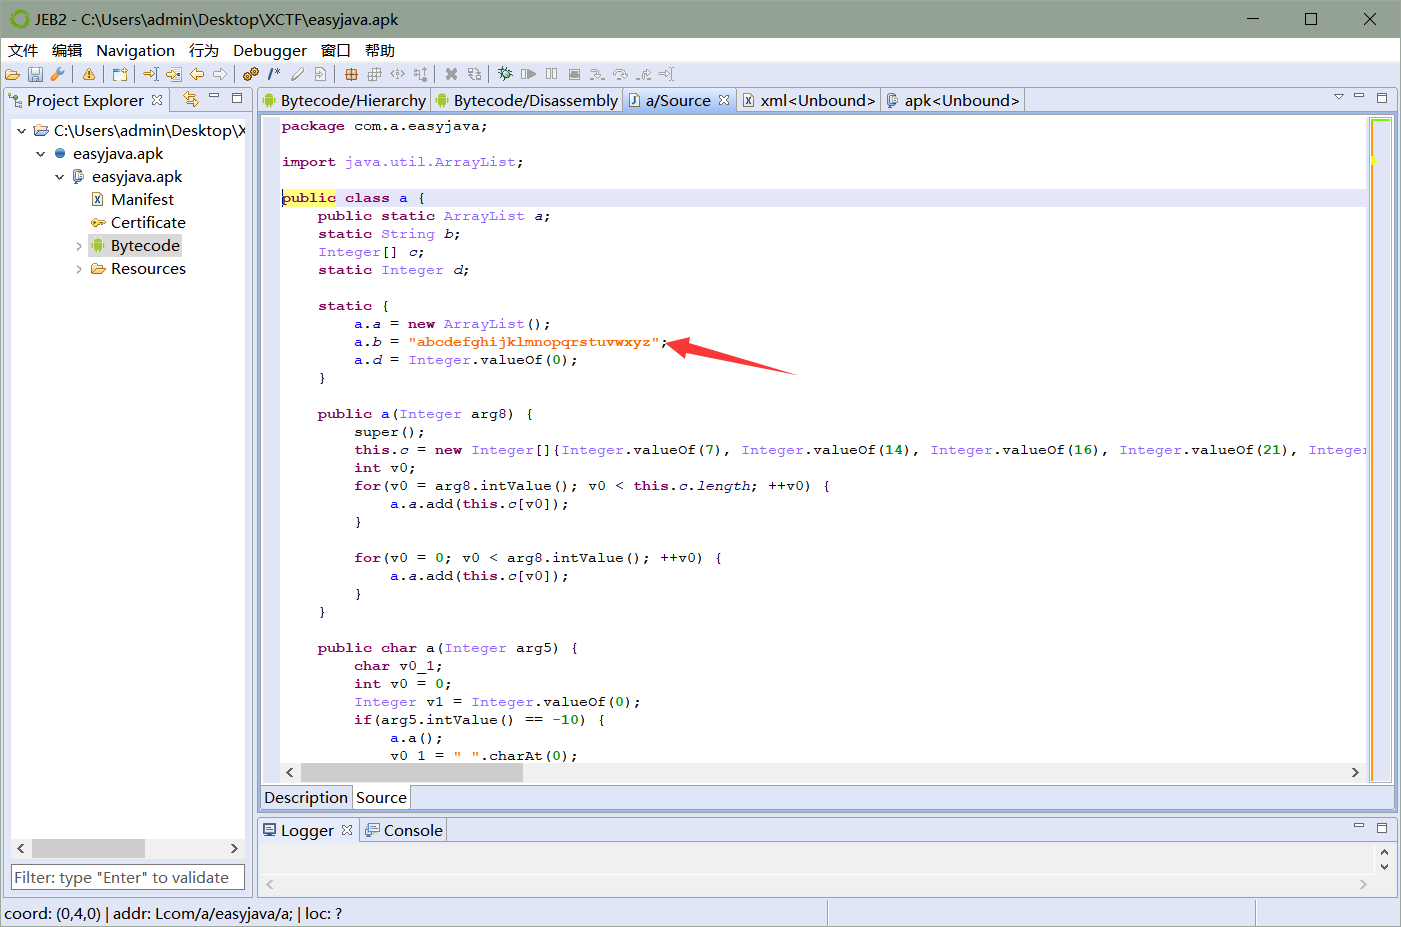Click the link-with-editor arrows in Project Explorer
The height and width of the screenshot is (927, 1401).
click(x=191, y=99)
